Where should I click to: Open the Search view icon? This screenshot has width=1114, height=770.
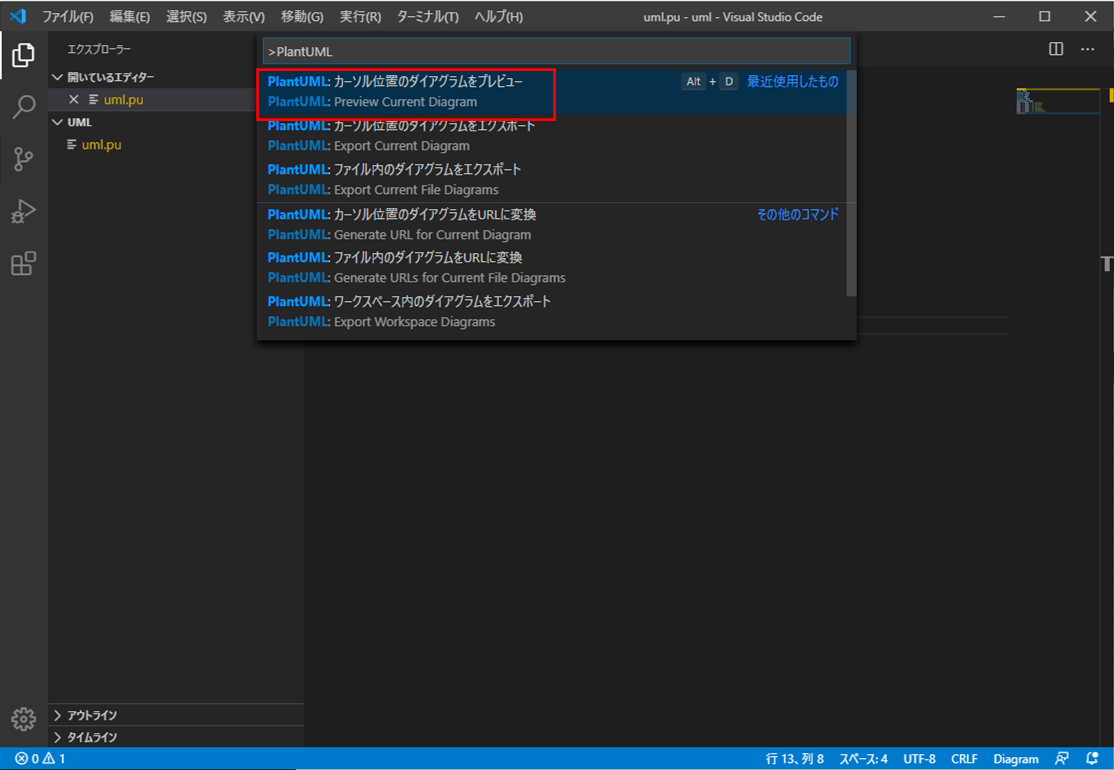pos(23,107)
